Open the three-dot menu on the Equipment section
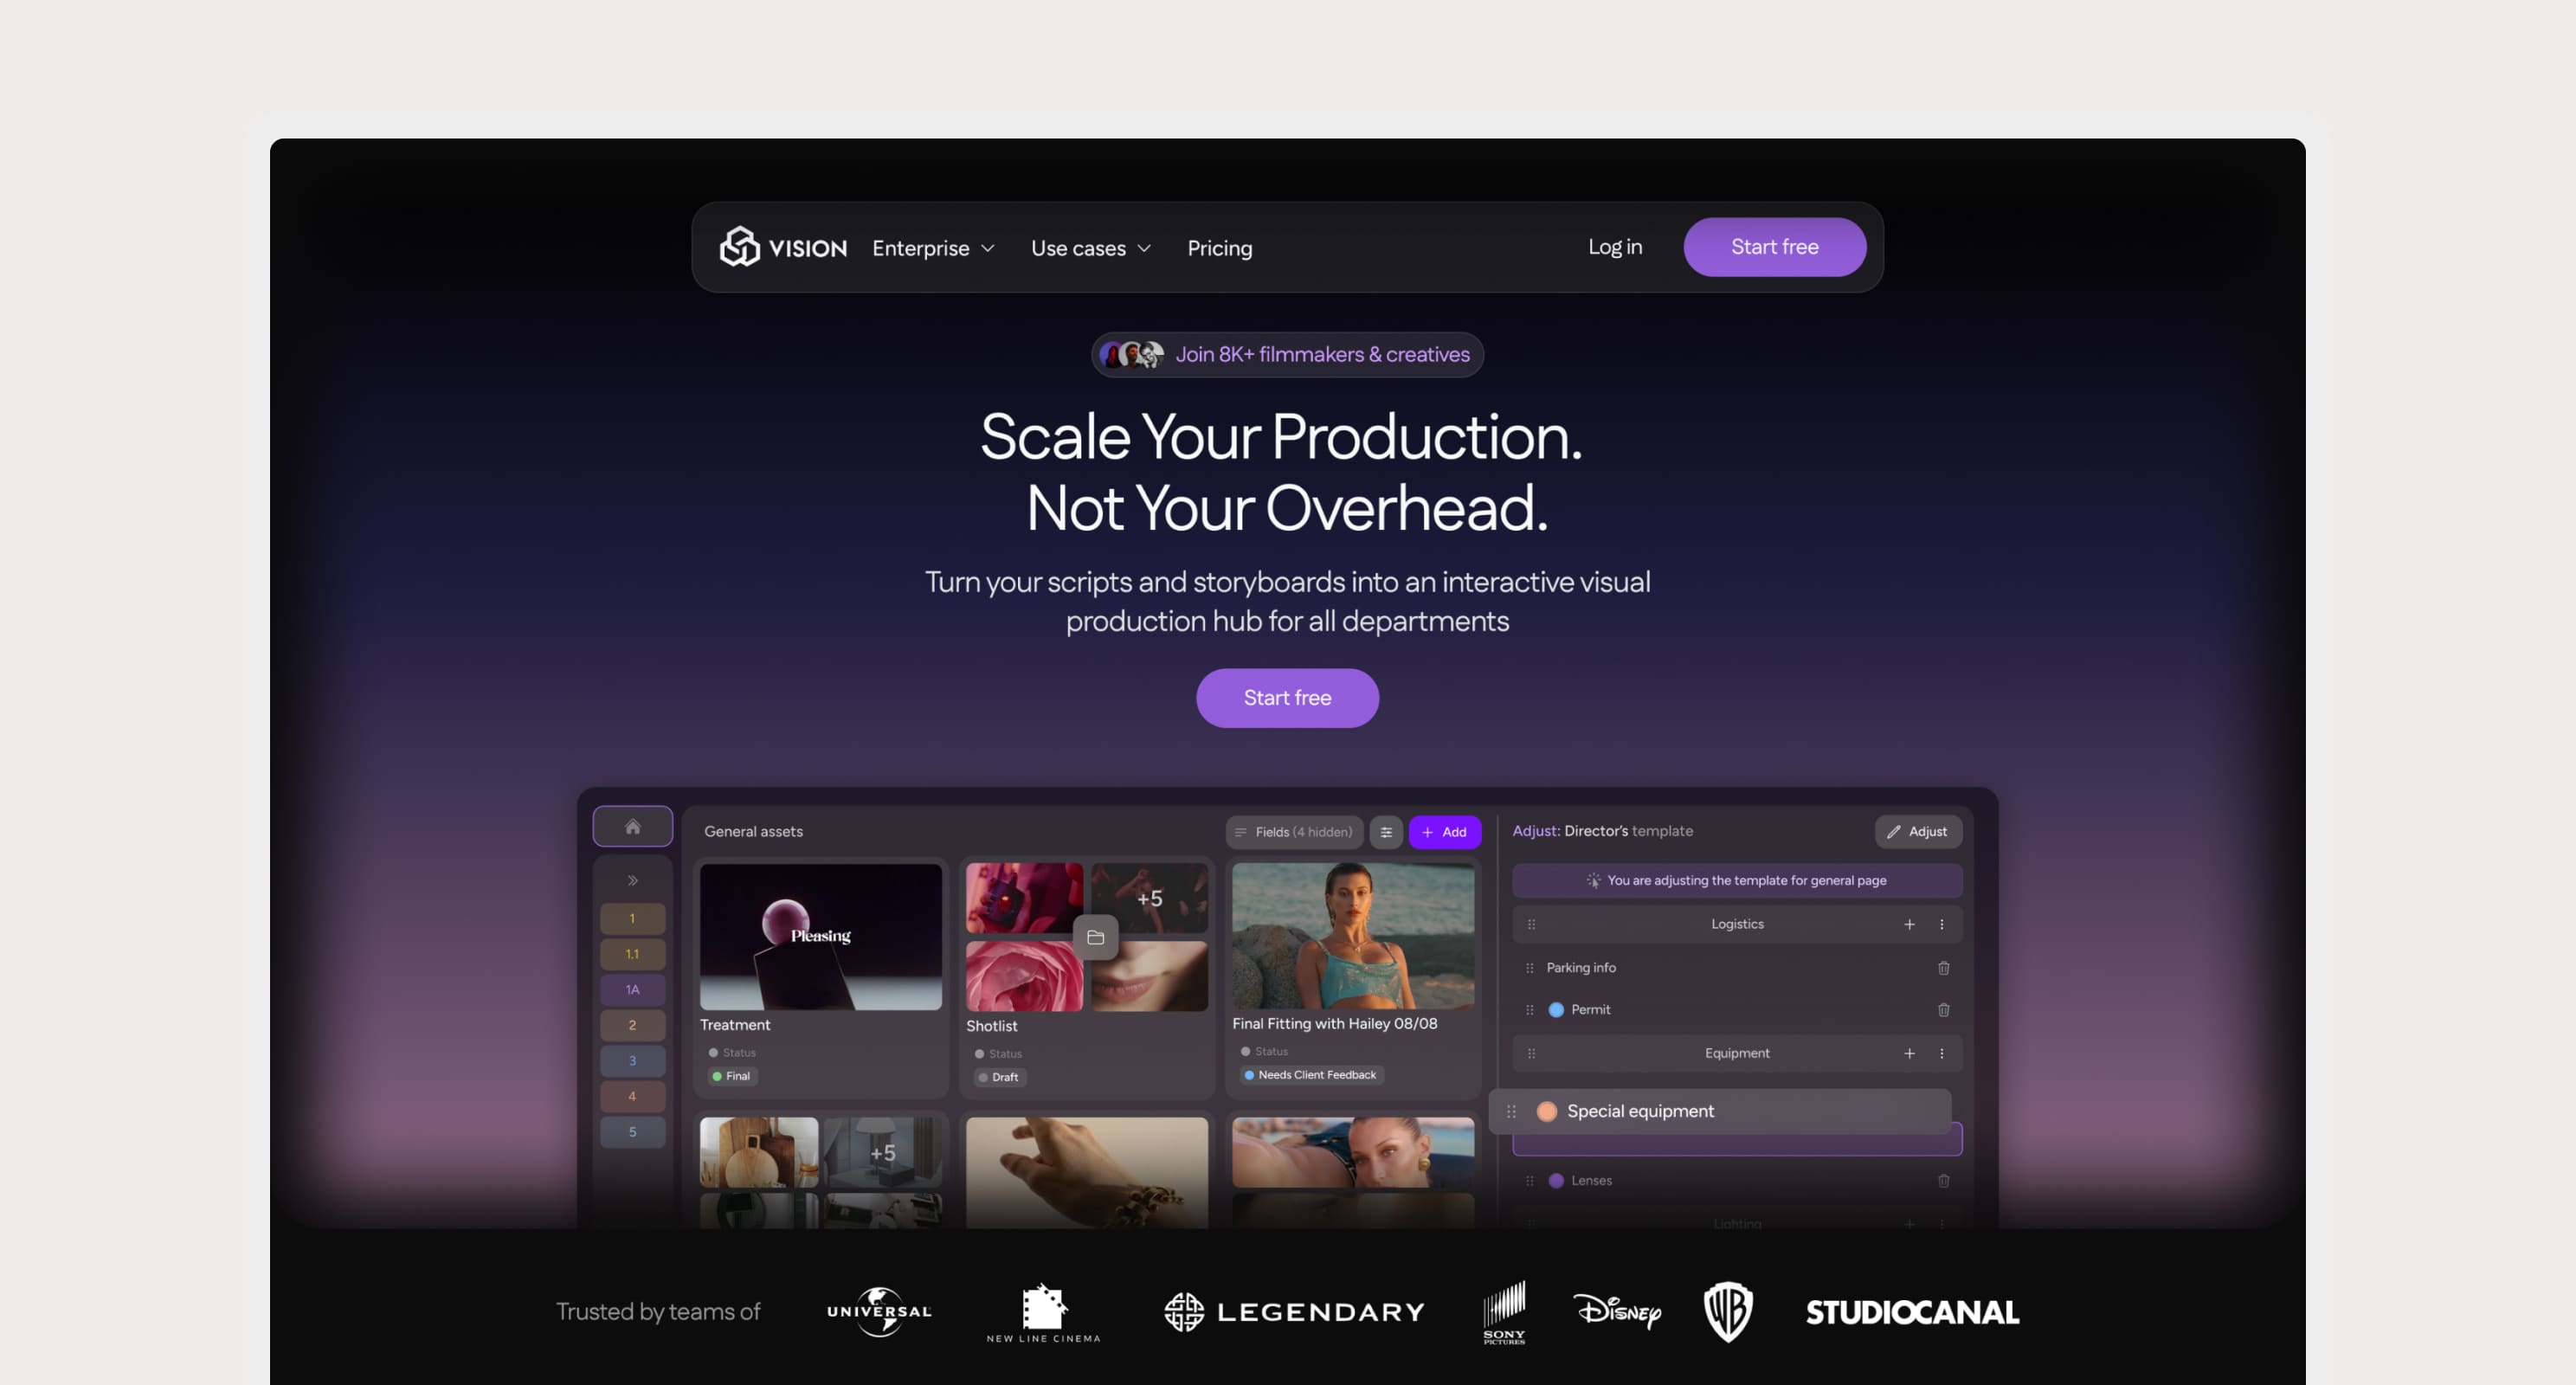 click(x=1943, y=1053)
